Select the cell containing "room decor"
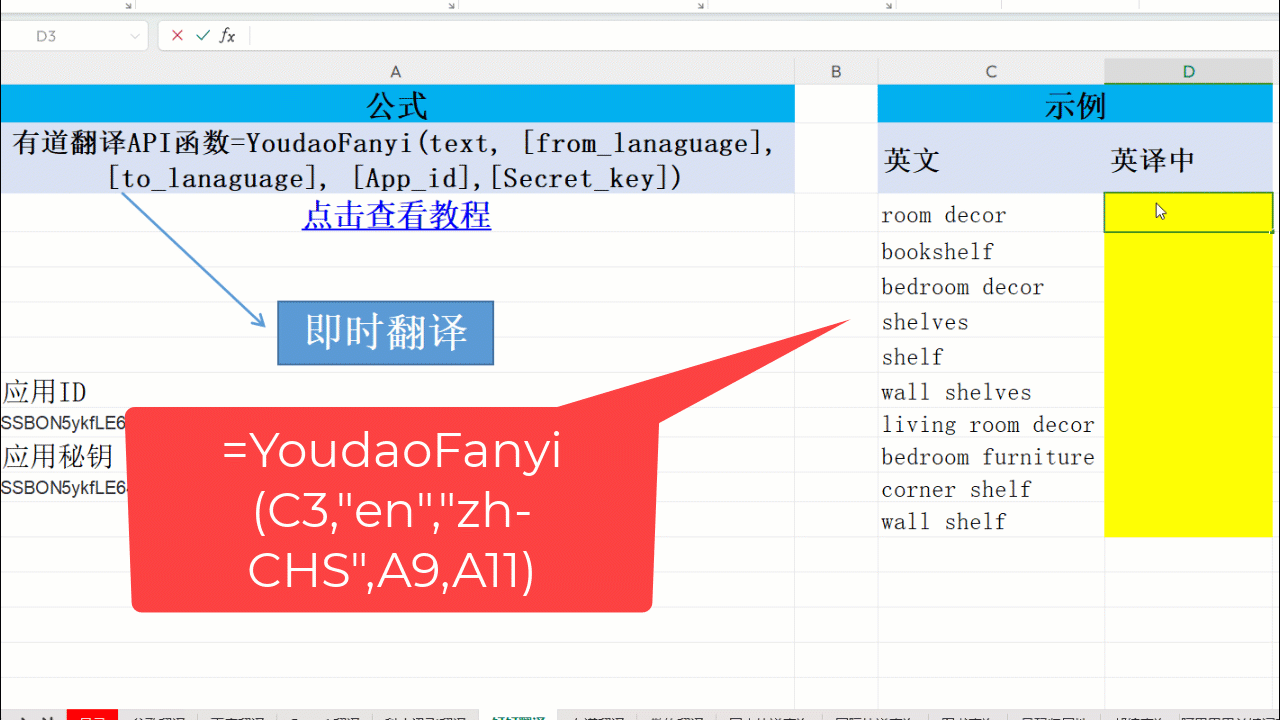The width and height of the screenshot is (1280, 720). point(990,215)
